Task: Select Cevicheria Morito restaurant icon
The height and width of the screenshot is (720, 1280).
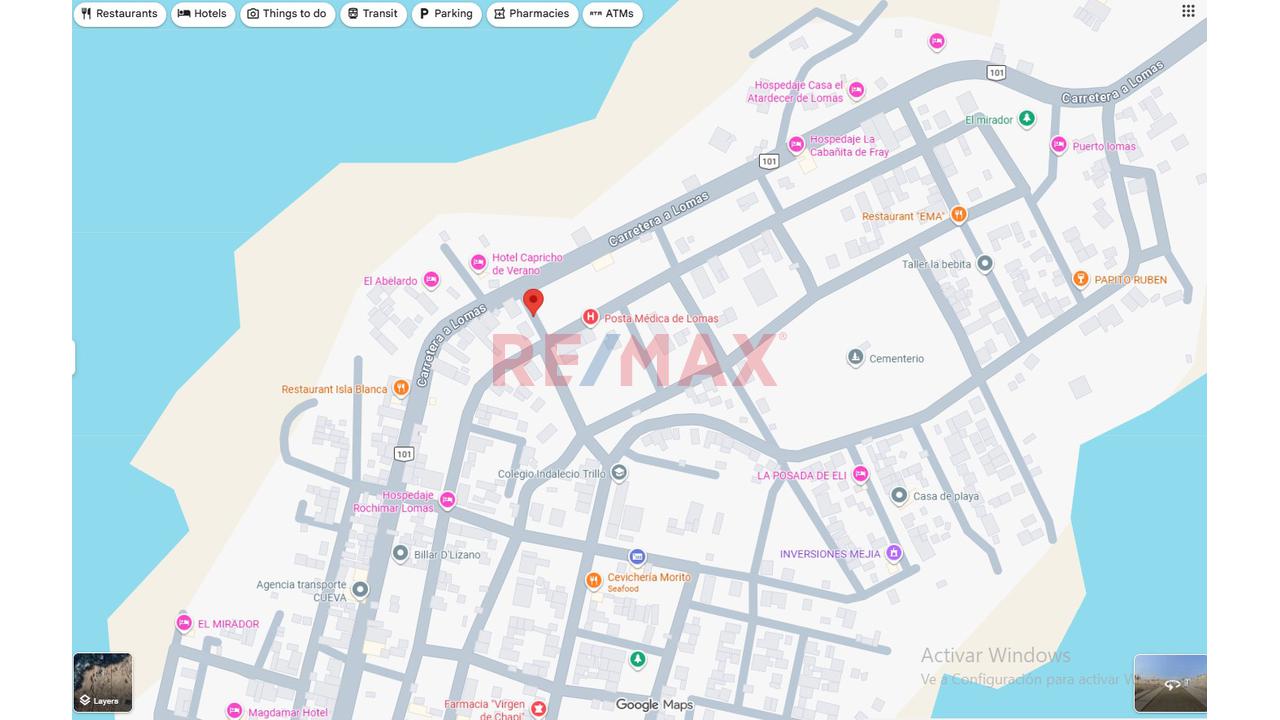Action: [593, 580]
